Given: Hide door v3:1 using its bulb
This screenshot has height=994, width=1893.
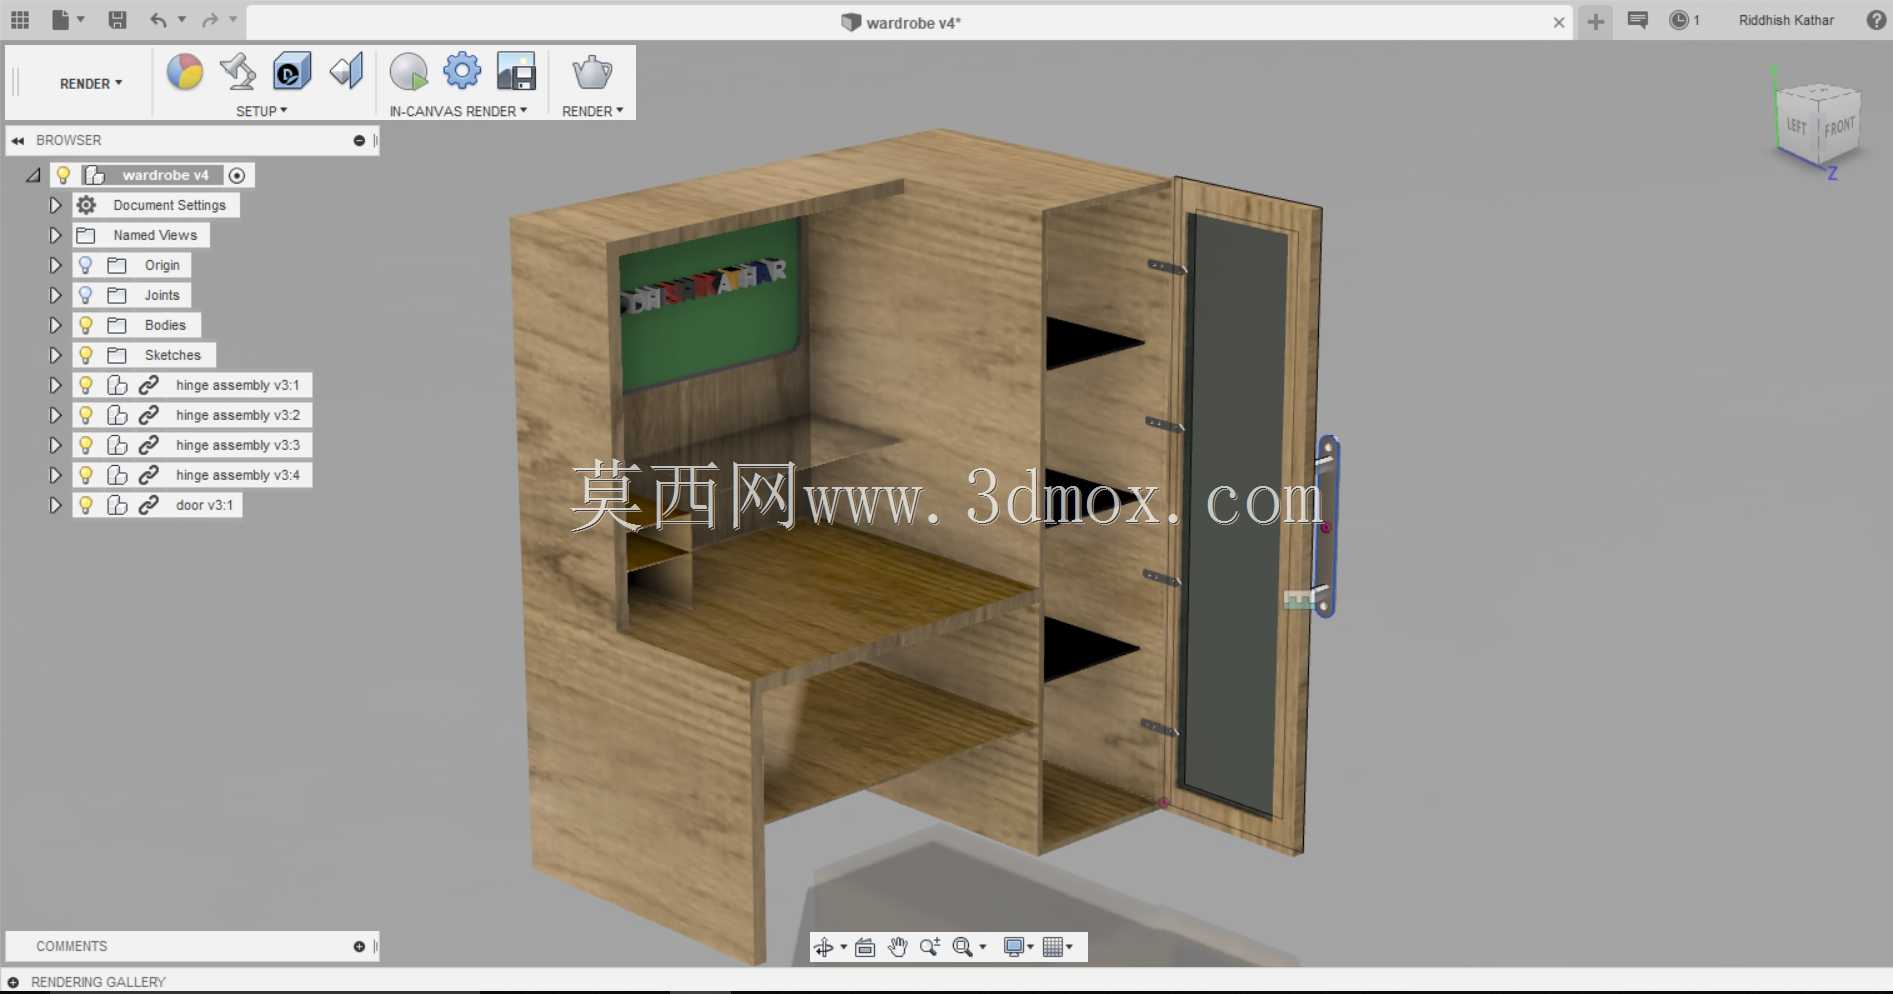Looking at the screenshot, I should [x=86, y=505].
